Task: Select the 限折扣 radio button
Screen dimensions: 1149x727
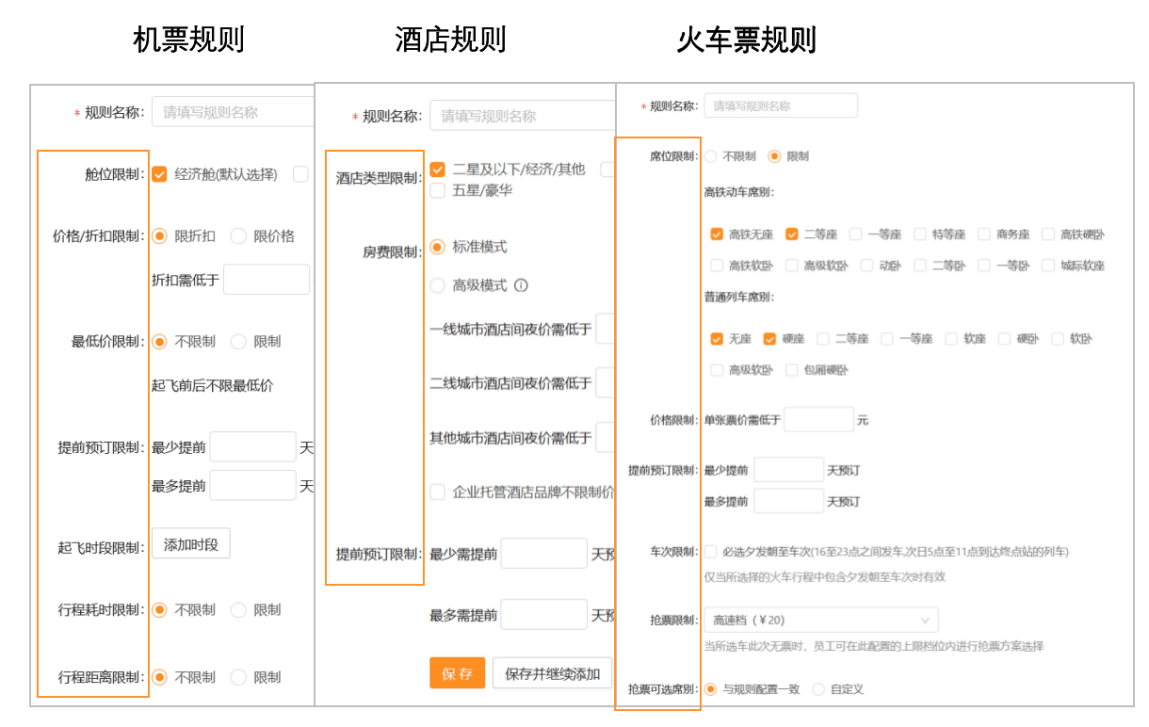Action: [160, 236]
